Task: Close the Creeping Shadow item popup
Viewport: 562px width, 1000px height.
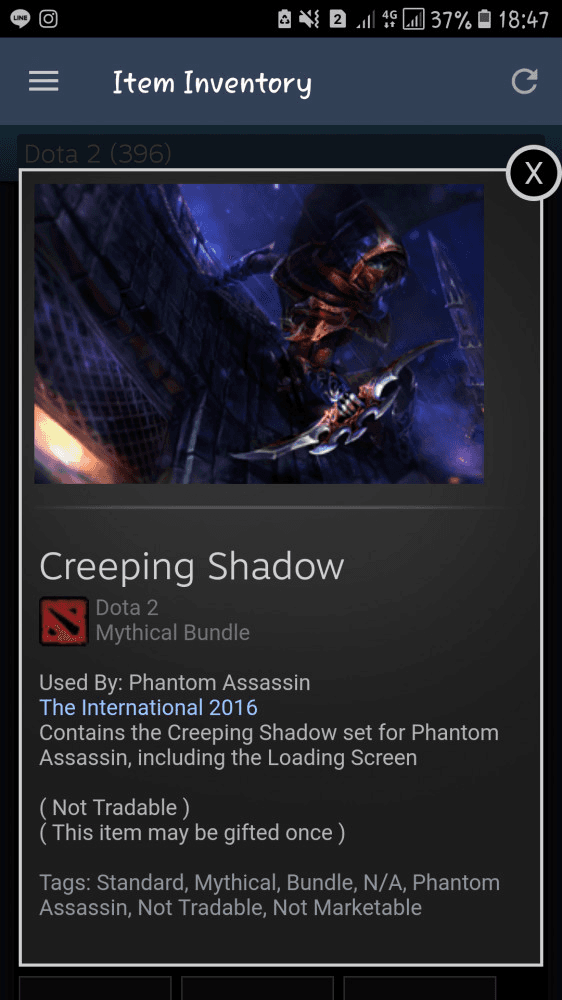Action: 533,173
